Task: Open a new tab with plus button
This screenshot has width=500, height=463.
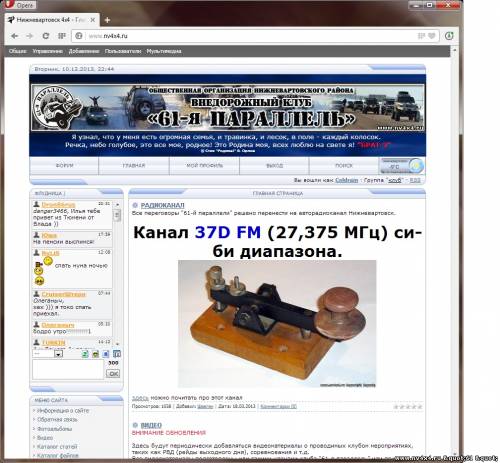Action: coord(107,20)
